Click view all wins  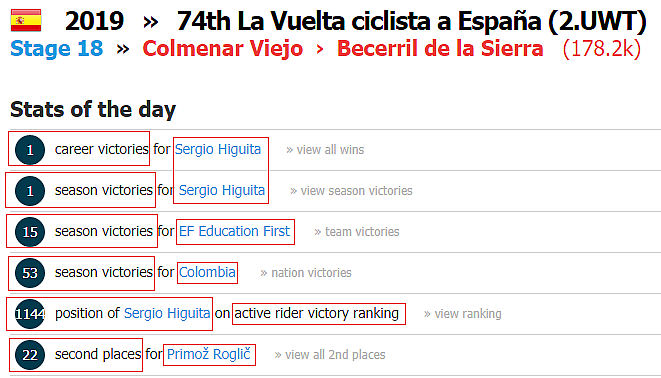[325, 150]
